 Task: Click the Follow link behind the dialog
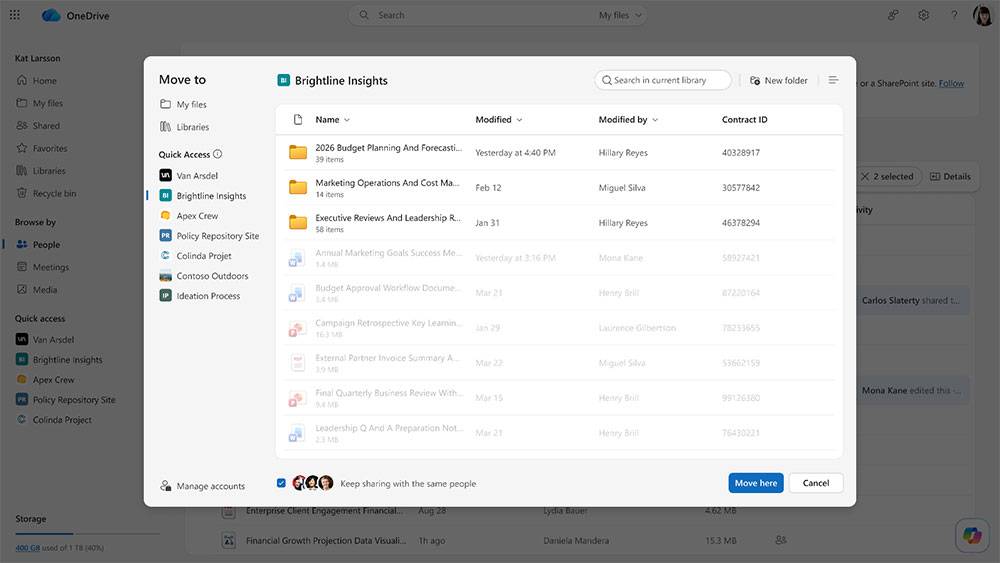pyautogui.click(x=951, y=84)
